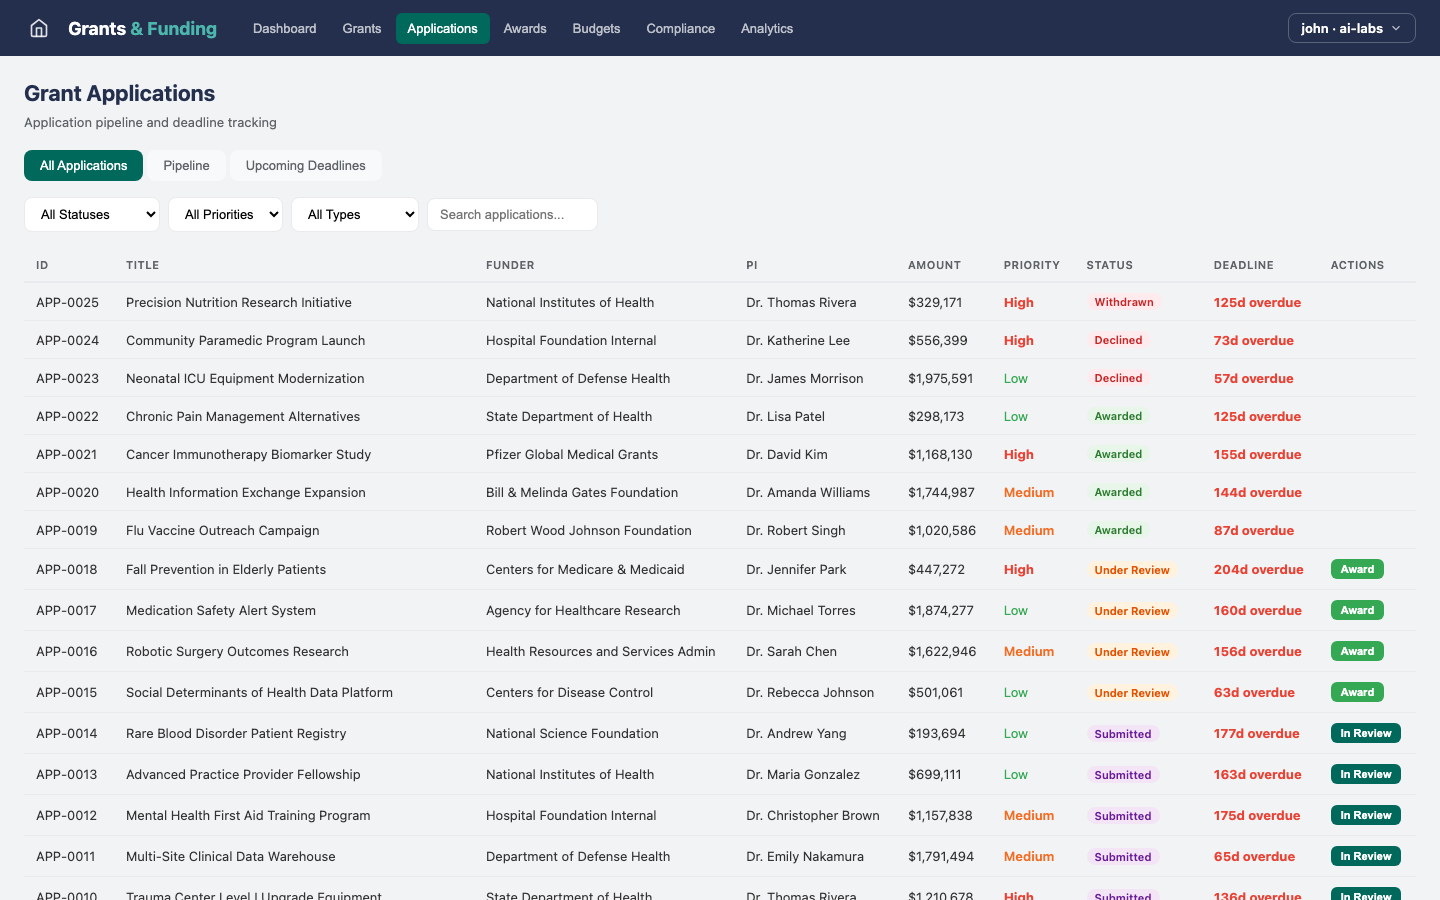Click the Amount column header

(x=934, y=265)
